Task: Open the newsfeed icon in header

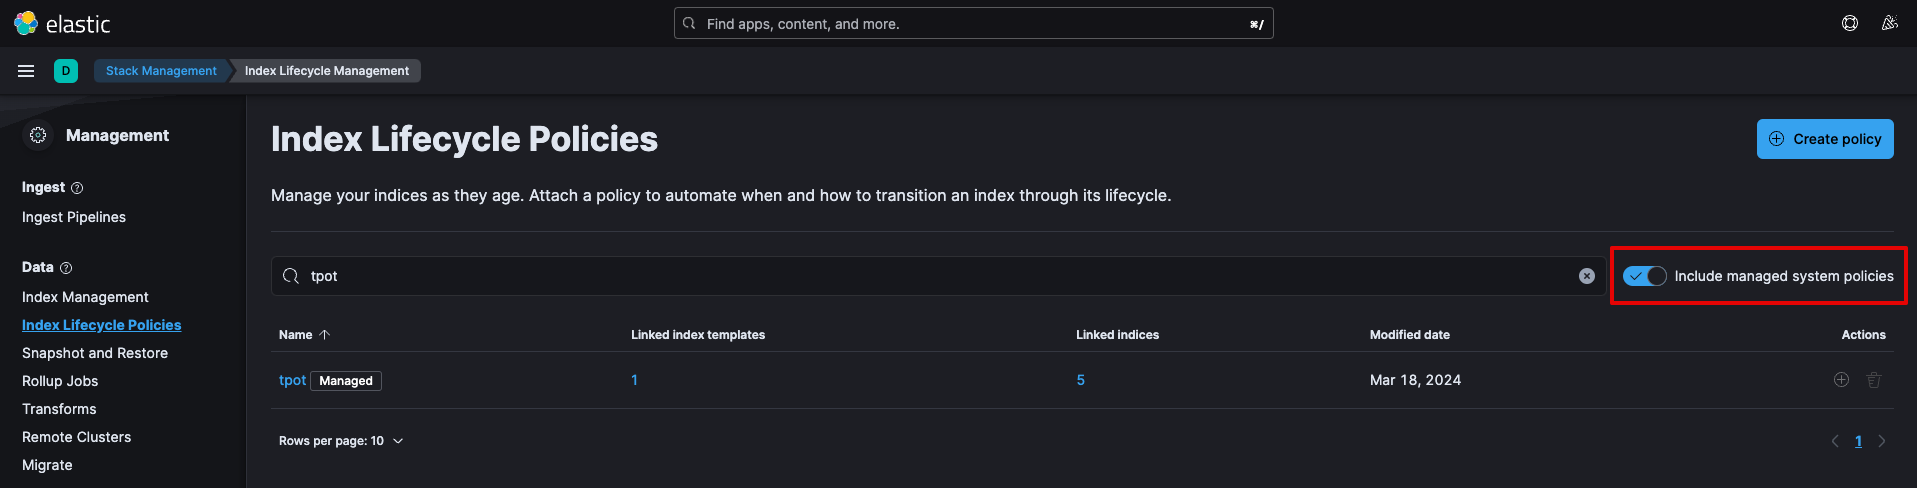Action: click(x=1889, y=23)
